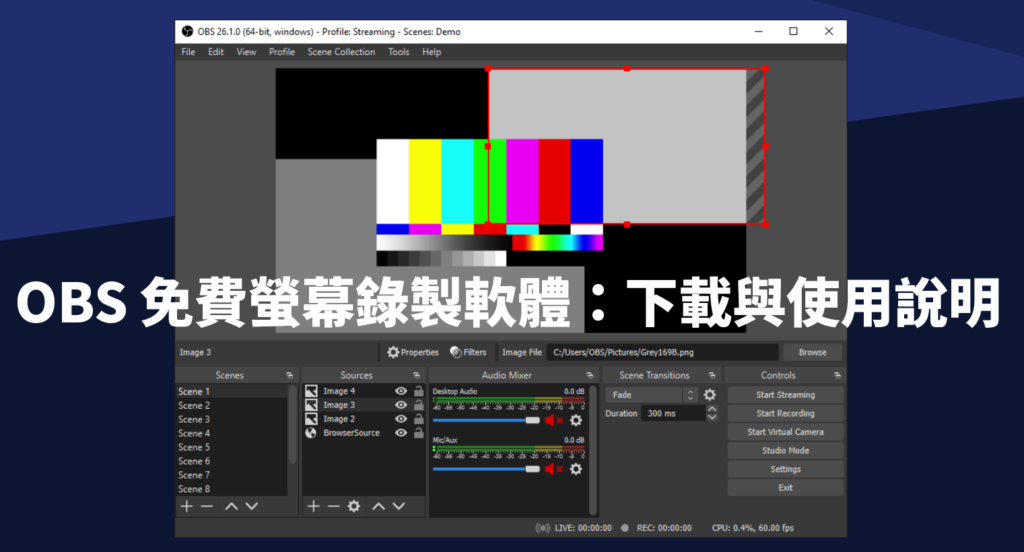Select Image 2 source row
This screenshot has width=1024, height=552.
(364, 419)
